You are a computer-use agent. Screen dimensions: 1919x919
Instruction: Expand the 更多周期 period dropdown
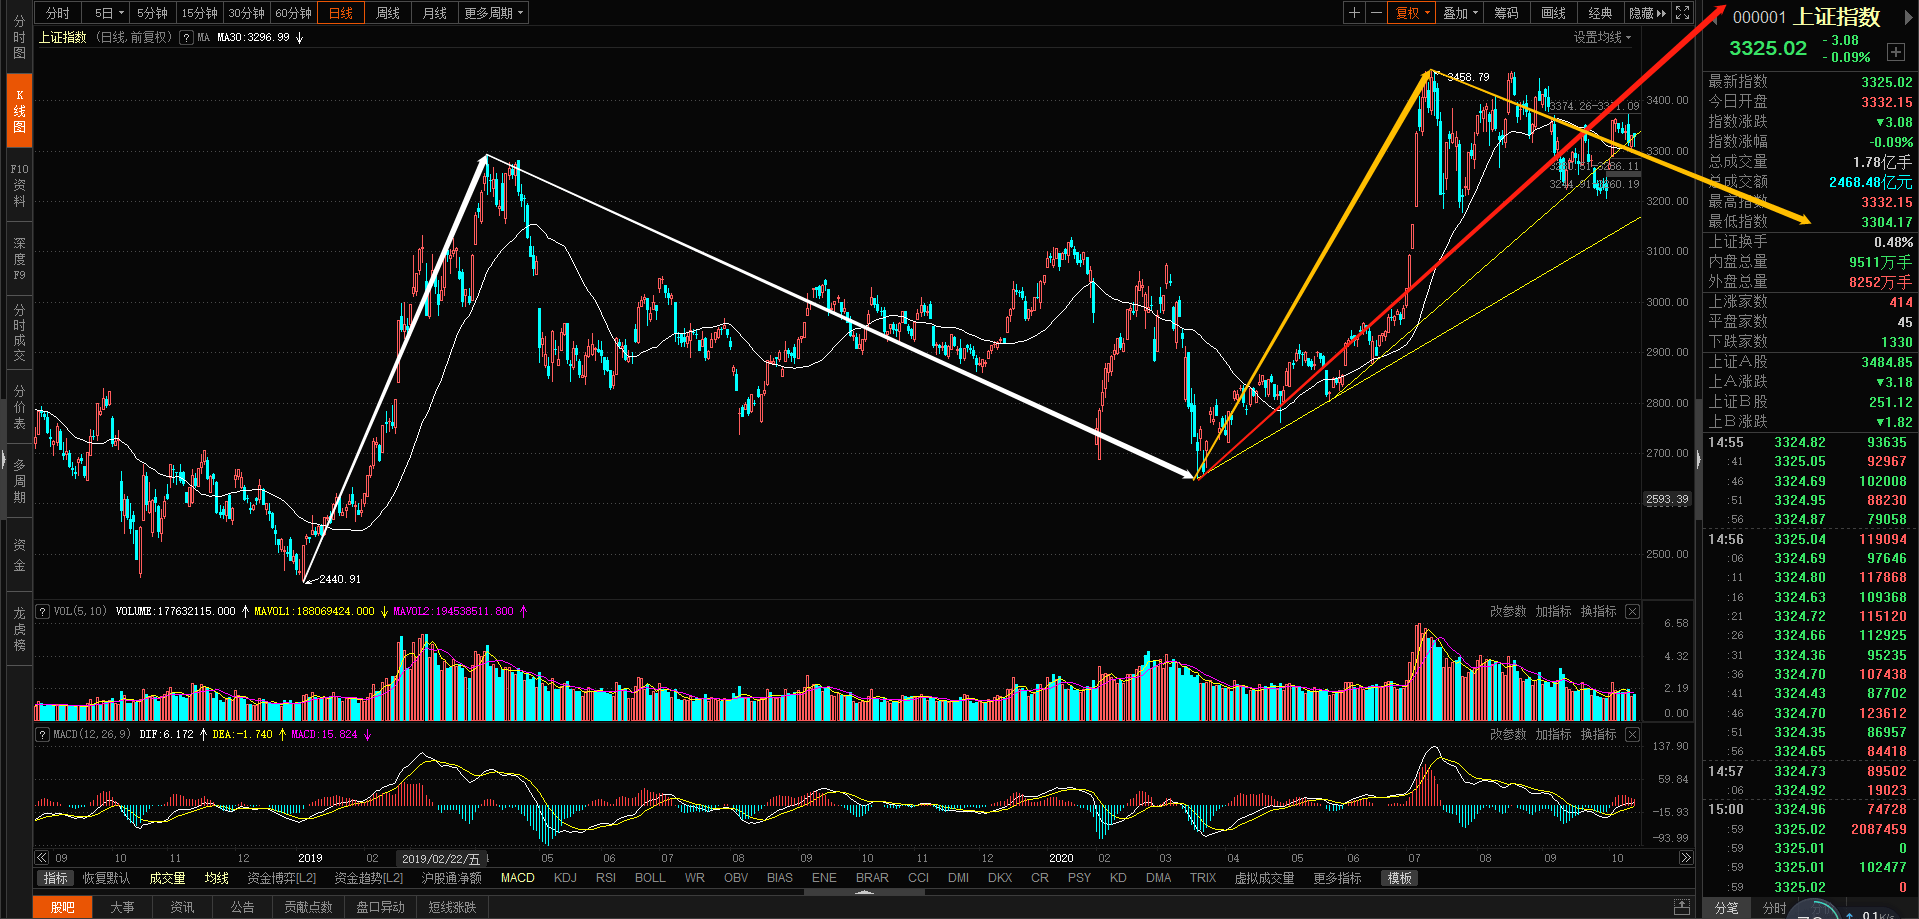[x=493, y=13]
